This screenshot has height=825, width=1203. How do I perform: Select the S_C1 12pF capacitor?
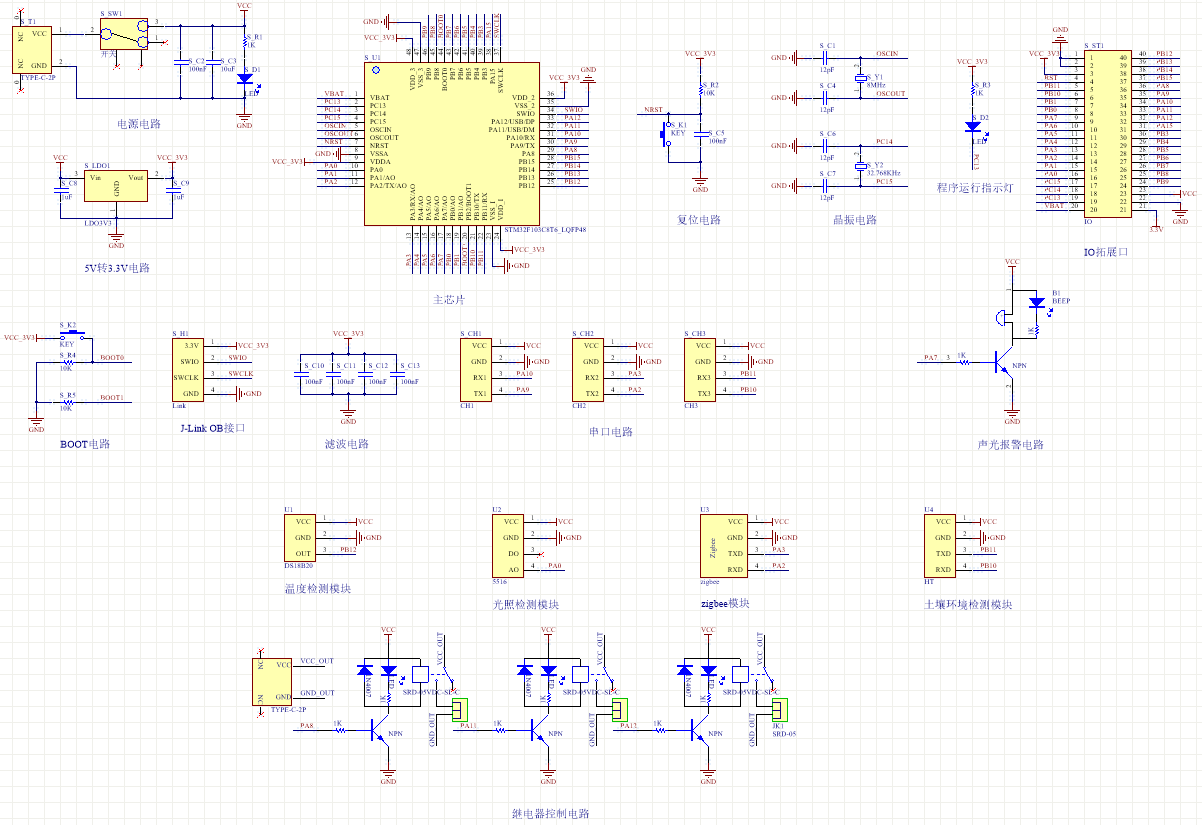826,58
